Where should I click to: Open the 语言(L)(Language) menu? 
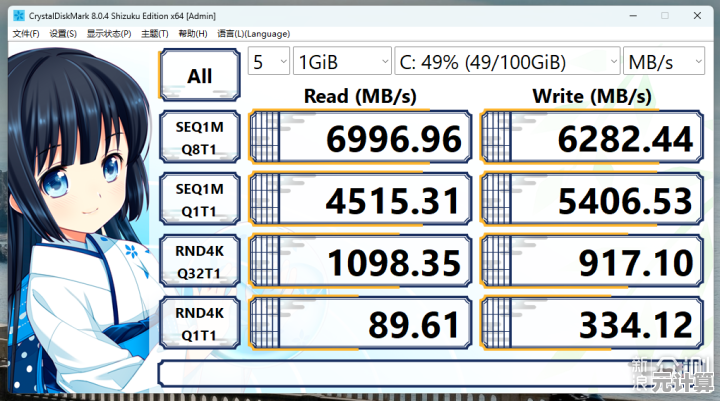(x=253, y=34)
